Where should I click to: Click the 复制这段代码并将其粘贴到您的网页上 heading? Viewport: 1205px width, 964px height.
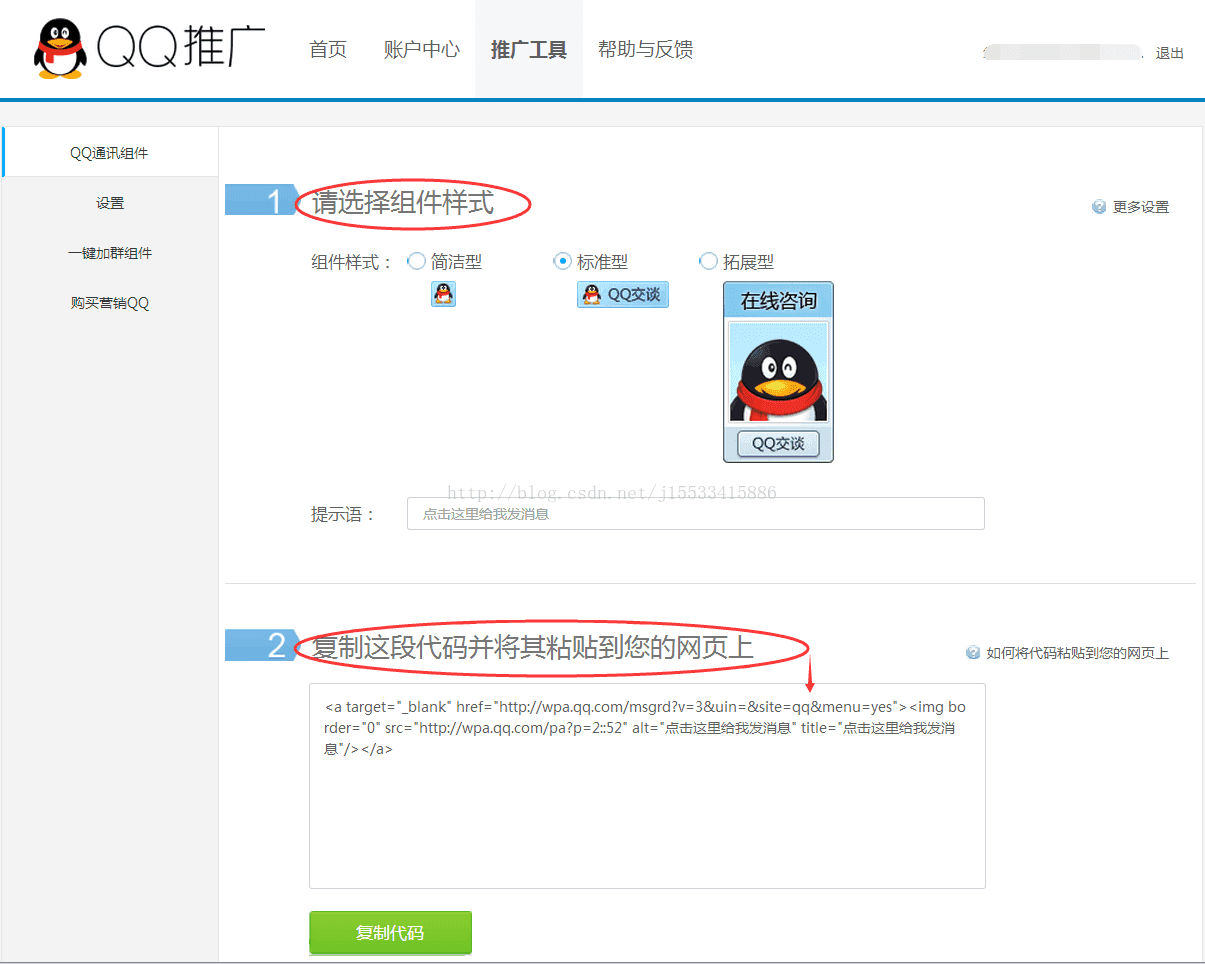pos(533,648)
